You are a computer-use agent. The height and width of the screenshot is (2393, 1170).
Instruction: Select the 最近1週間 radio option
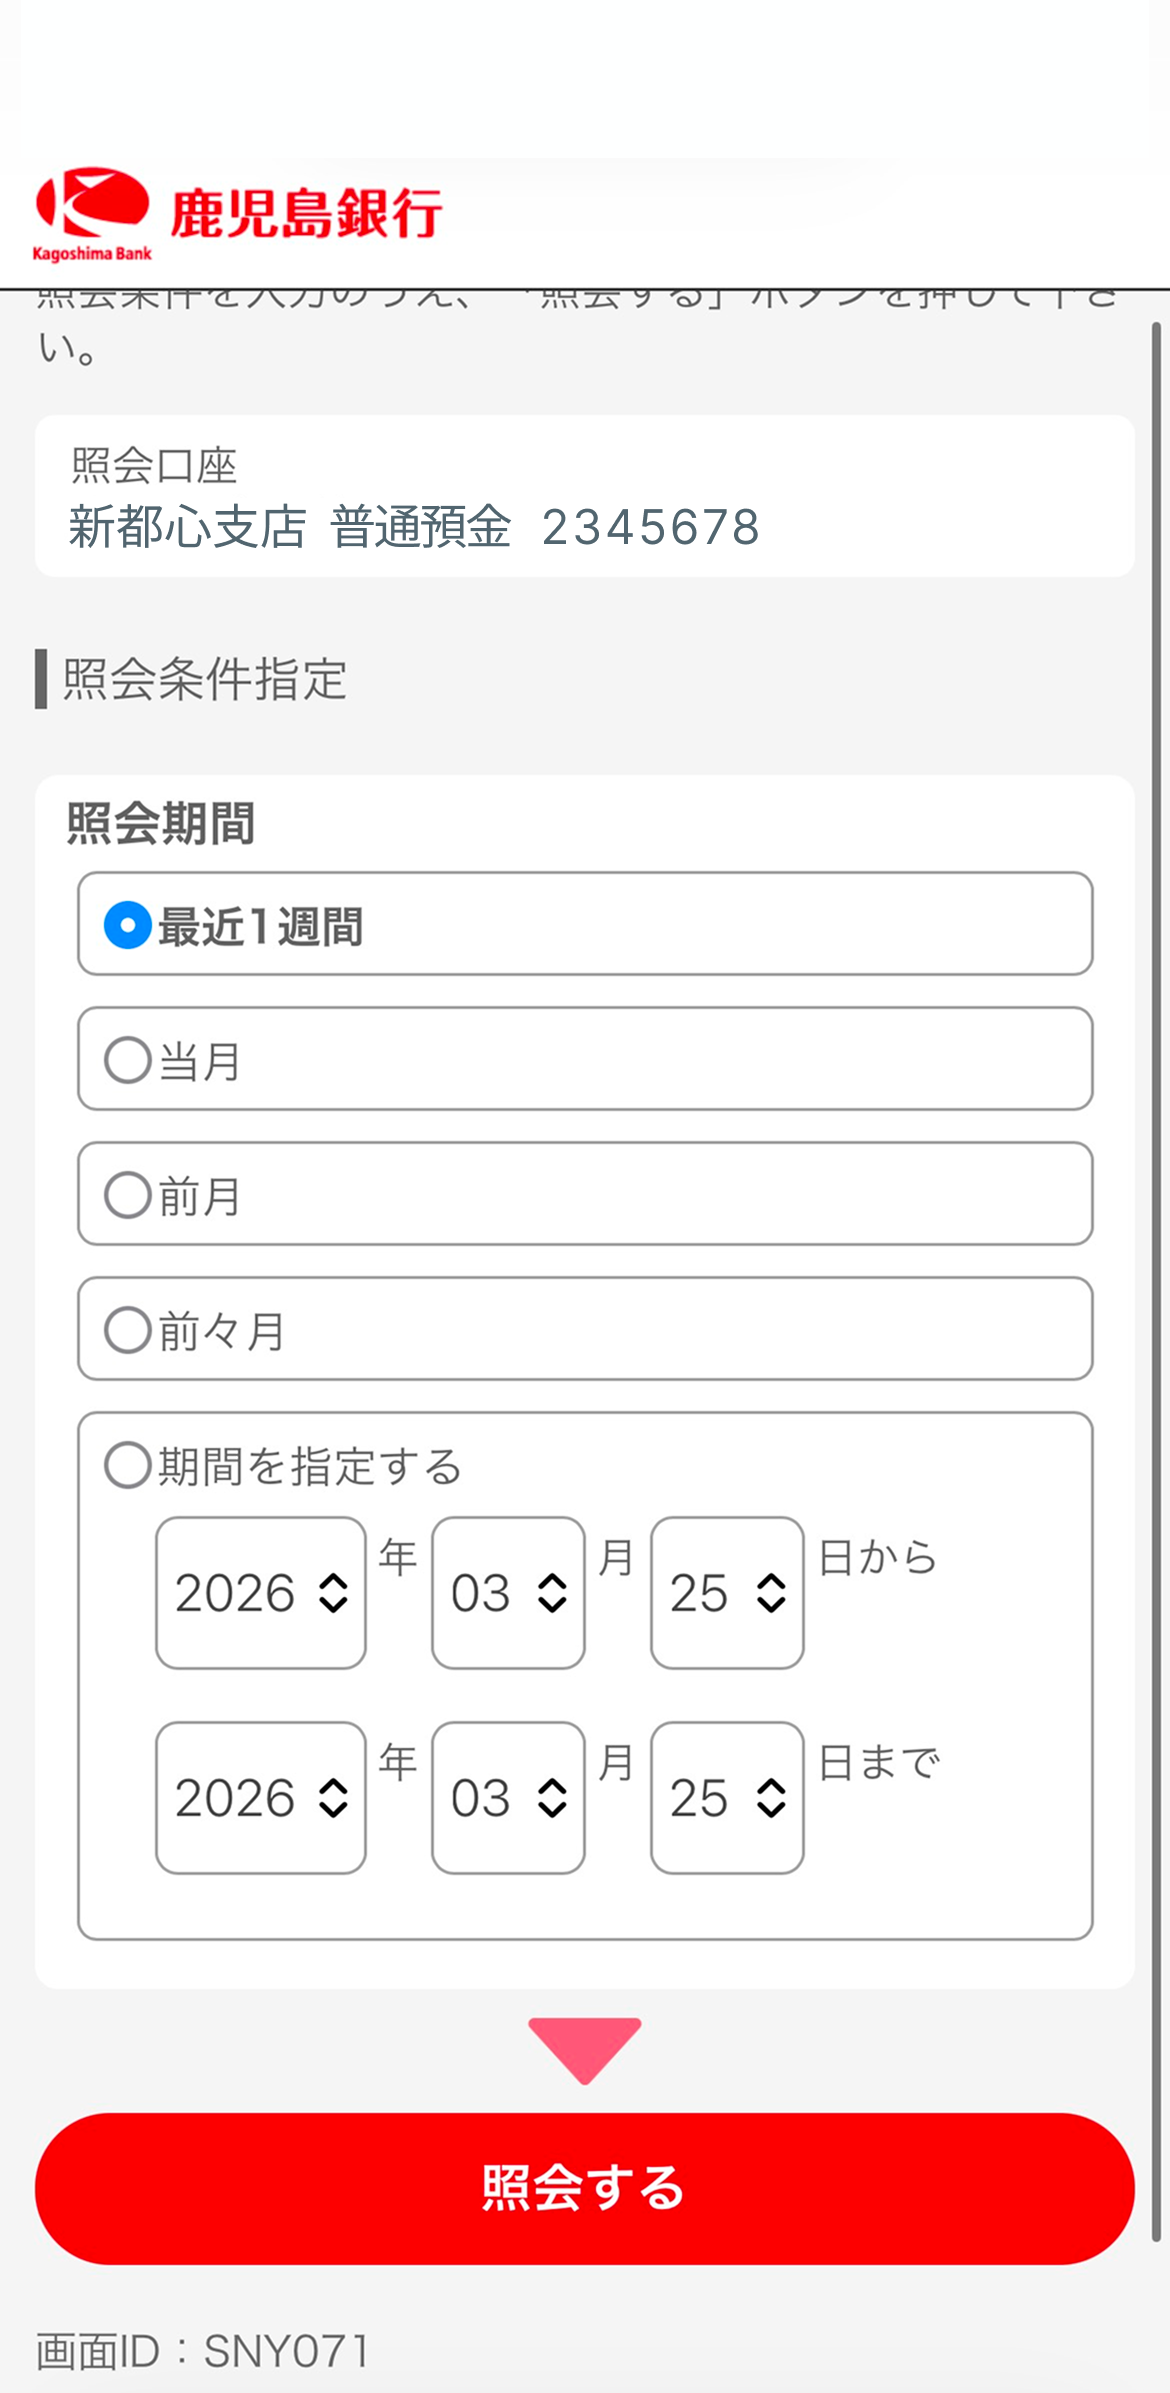tap(128, 925)
